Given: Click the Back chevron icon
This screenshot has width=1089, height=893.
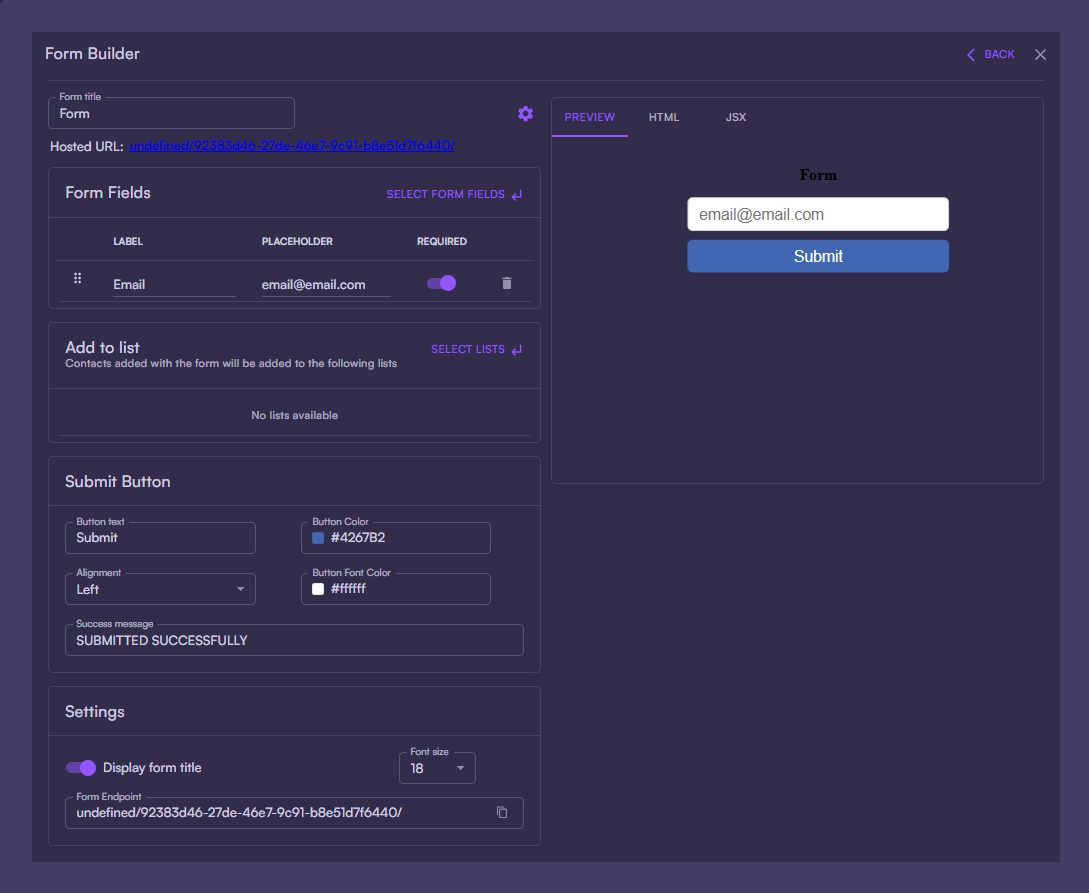Looking at the screenshot, I should coord(970,55).
